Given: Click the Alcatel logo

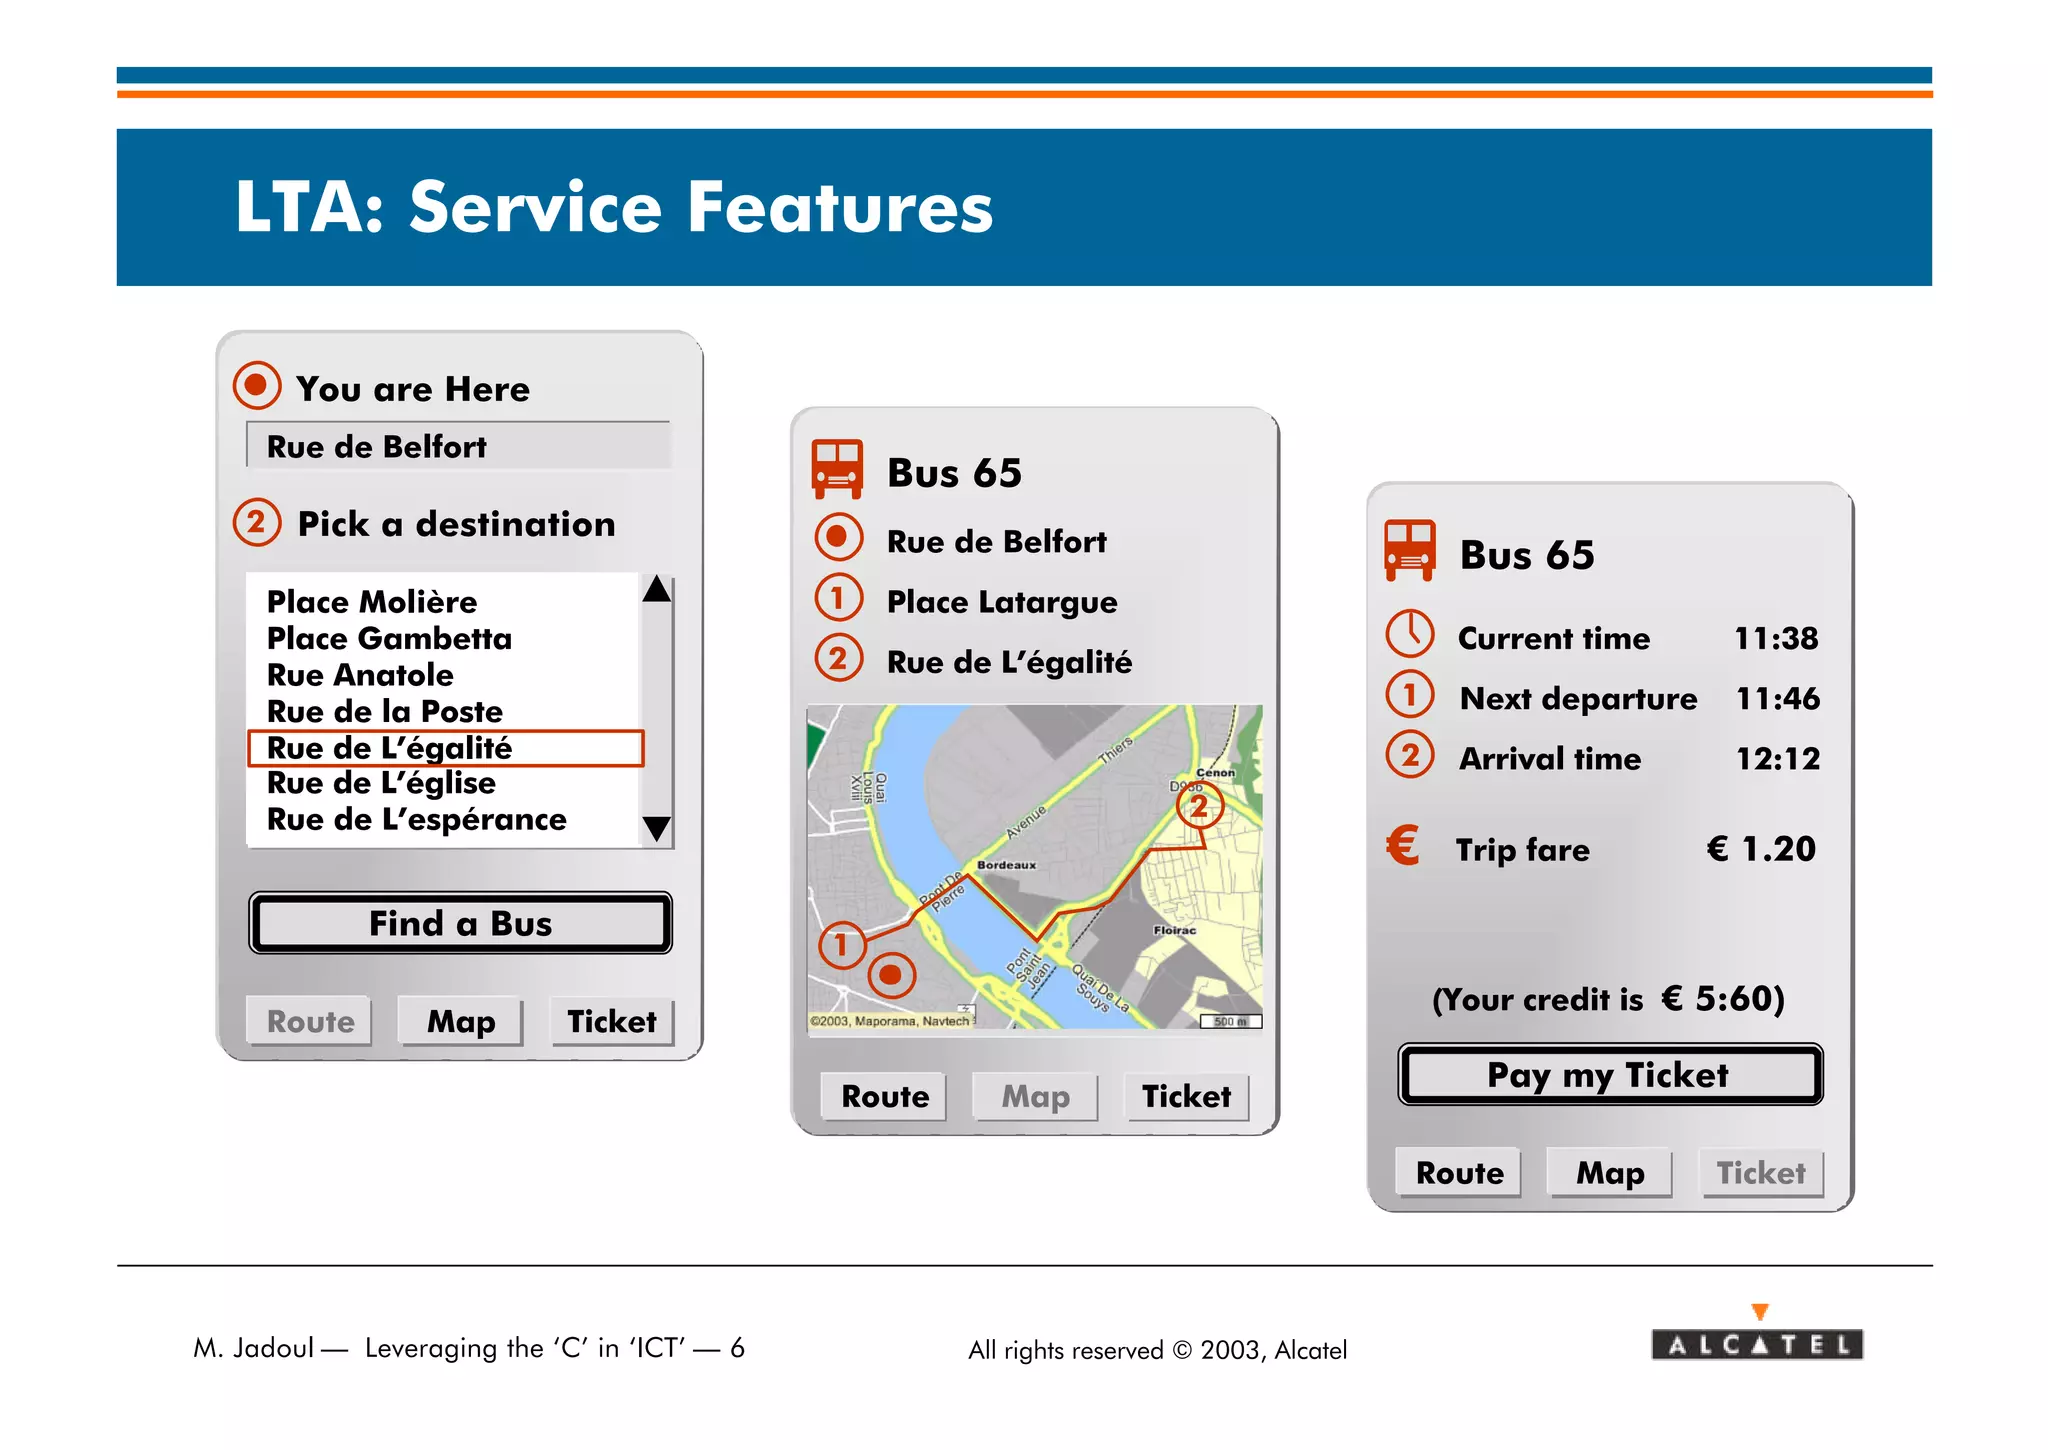Looking at the screenshot, I should click(1757, 1334).
